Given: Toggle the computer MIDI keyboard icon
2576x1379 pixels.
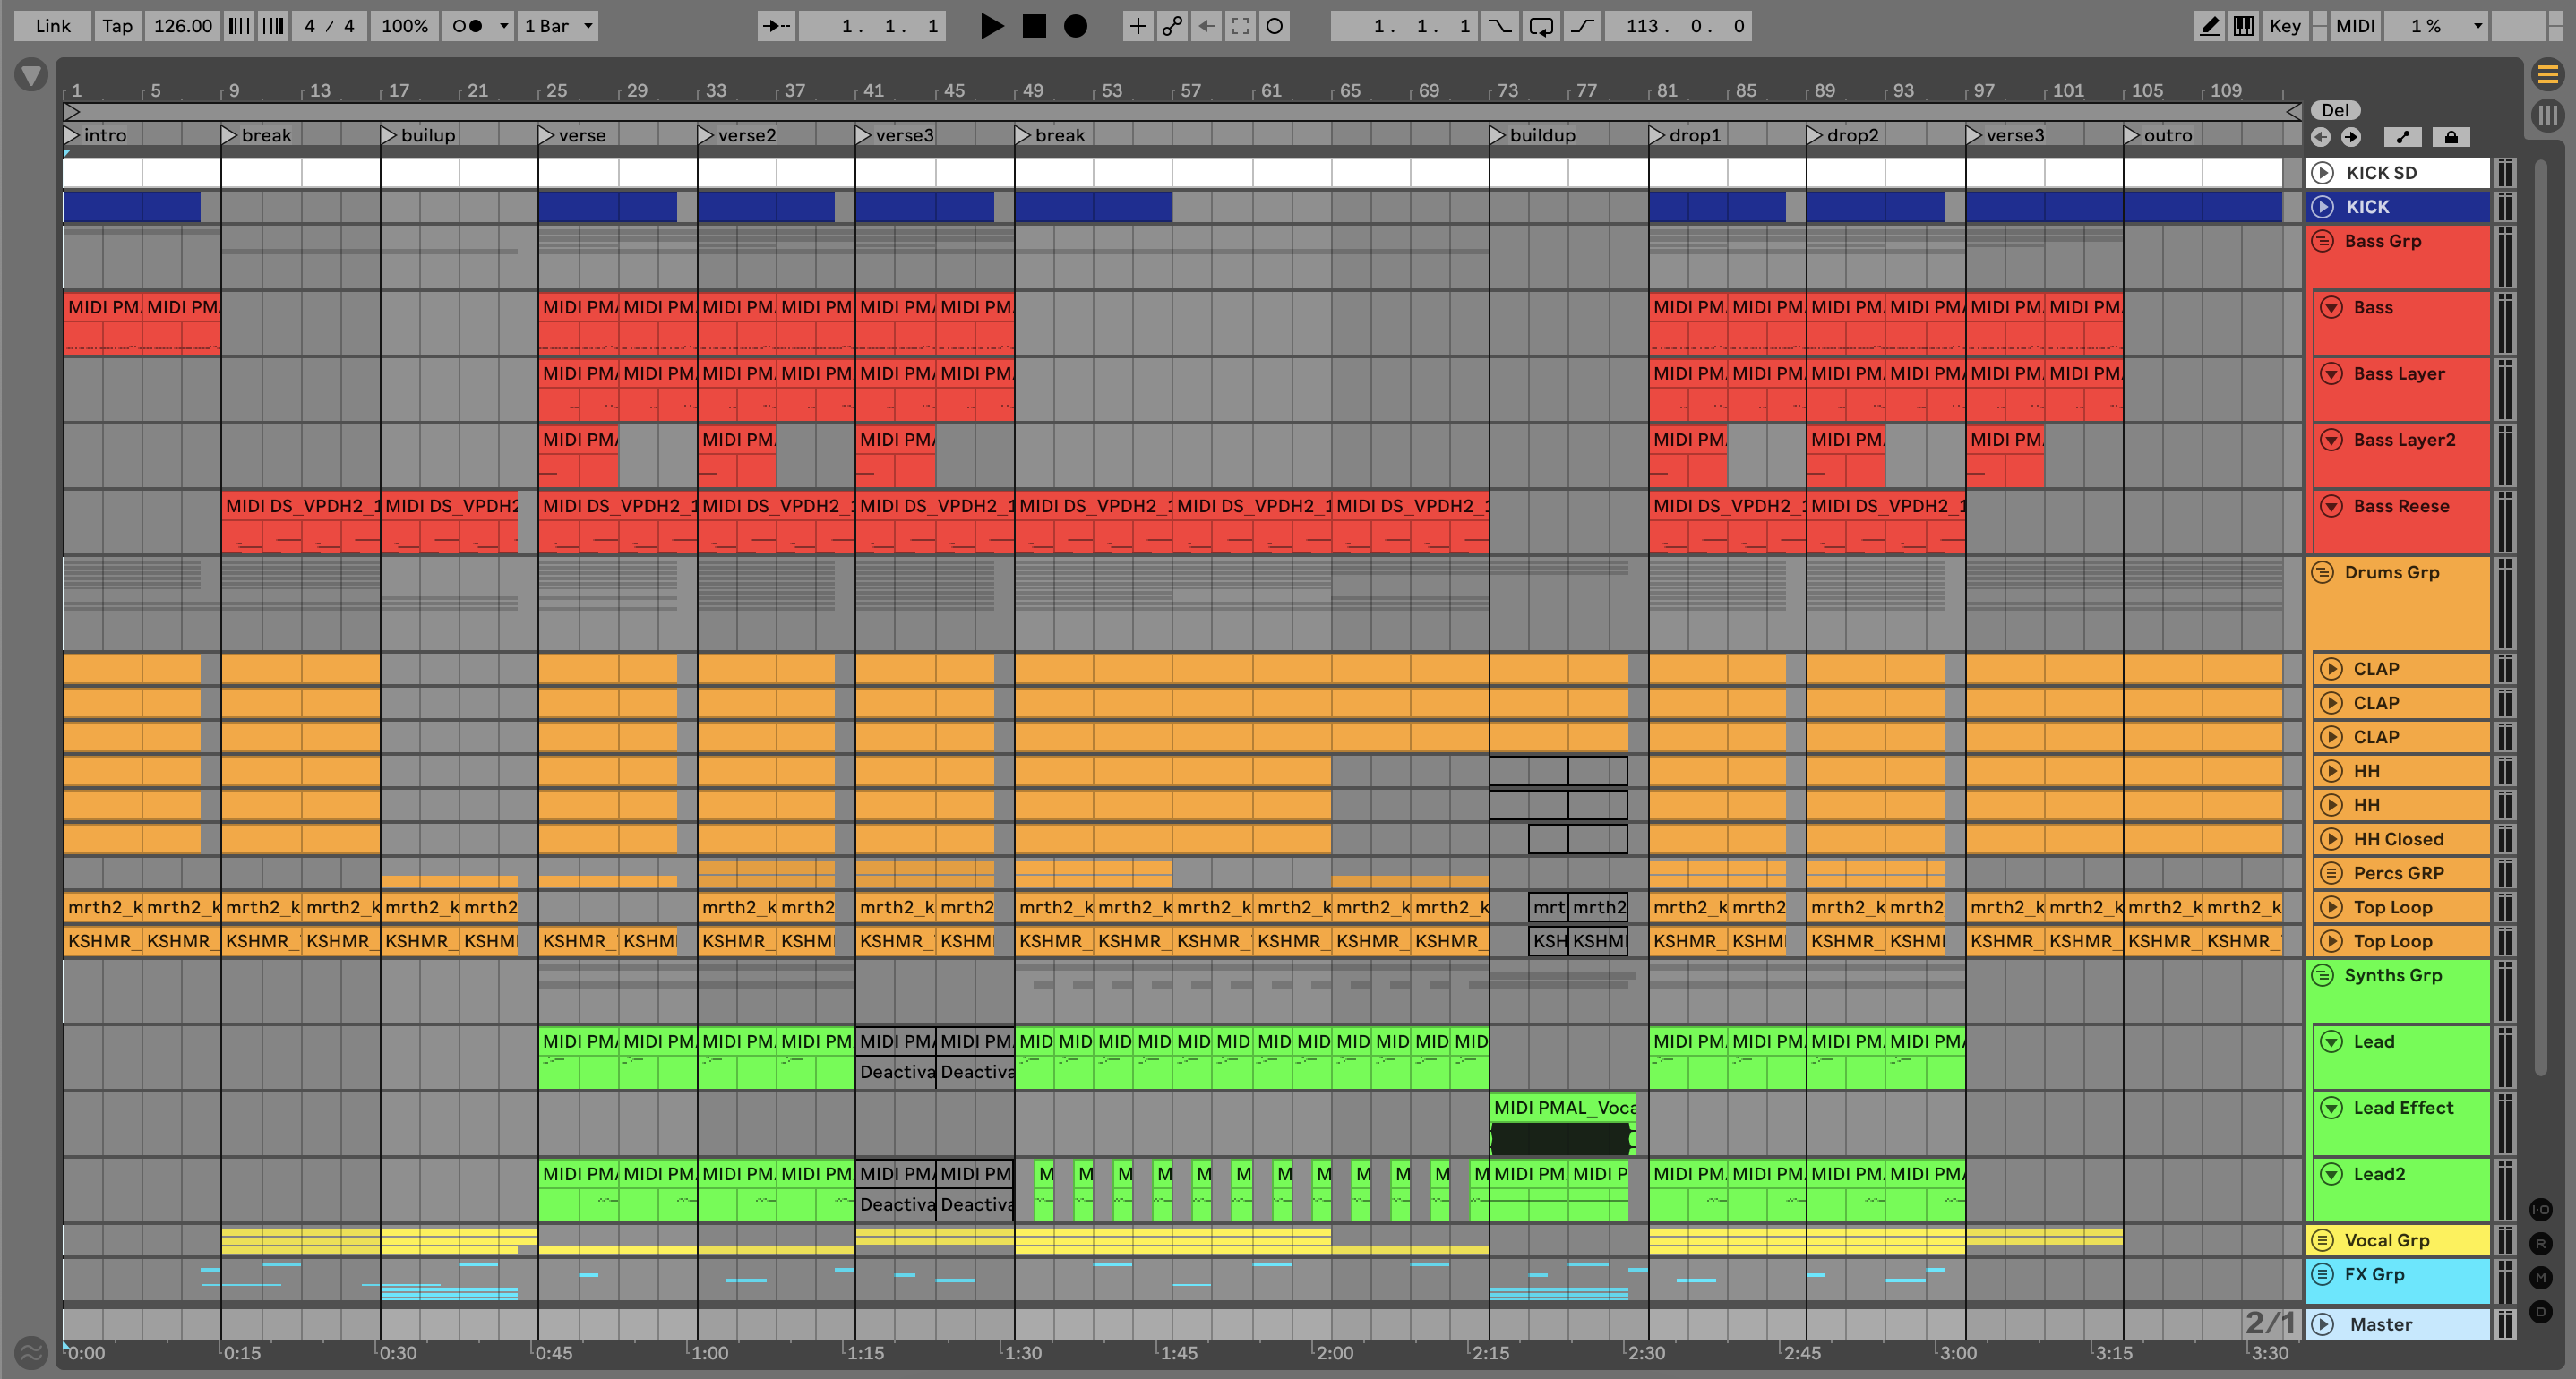Looking at the screenshot, I should point(2244,26).
